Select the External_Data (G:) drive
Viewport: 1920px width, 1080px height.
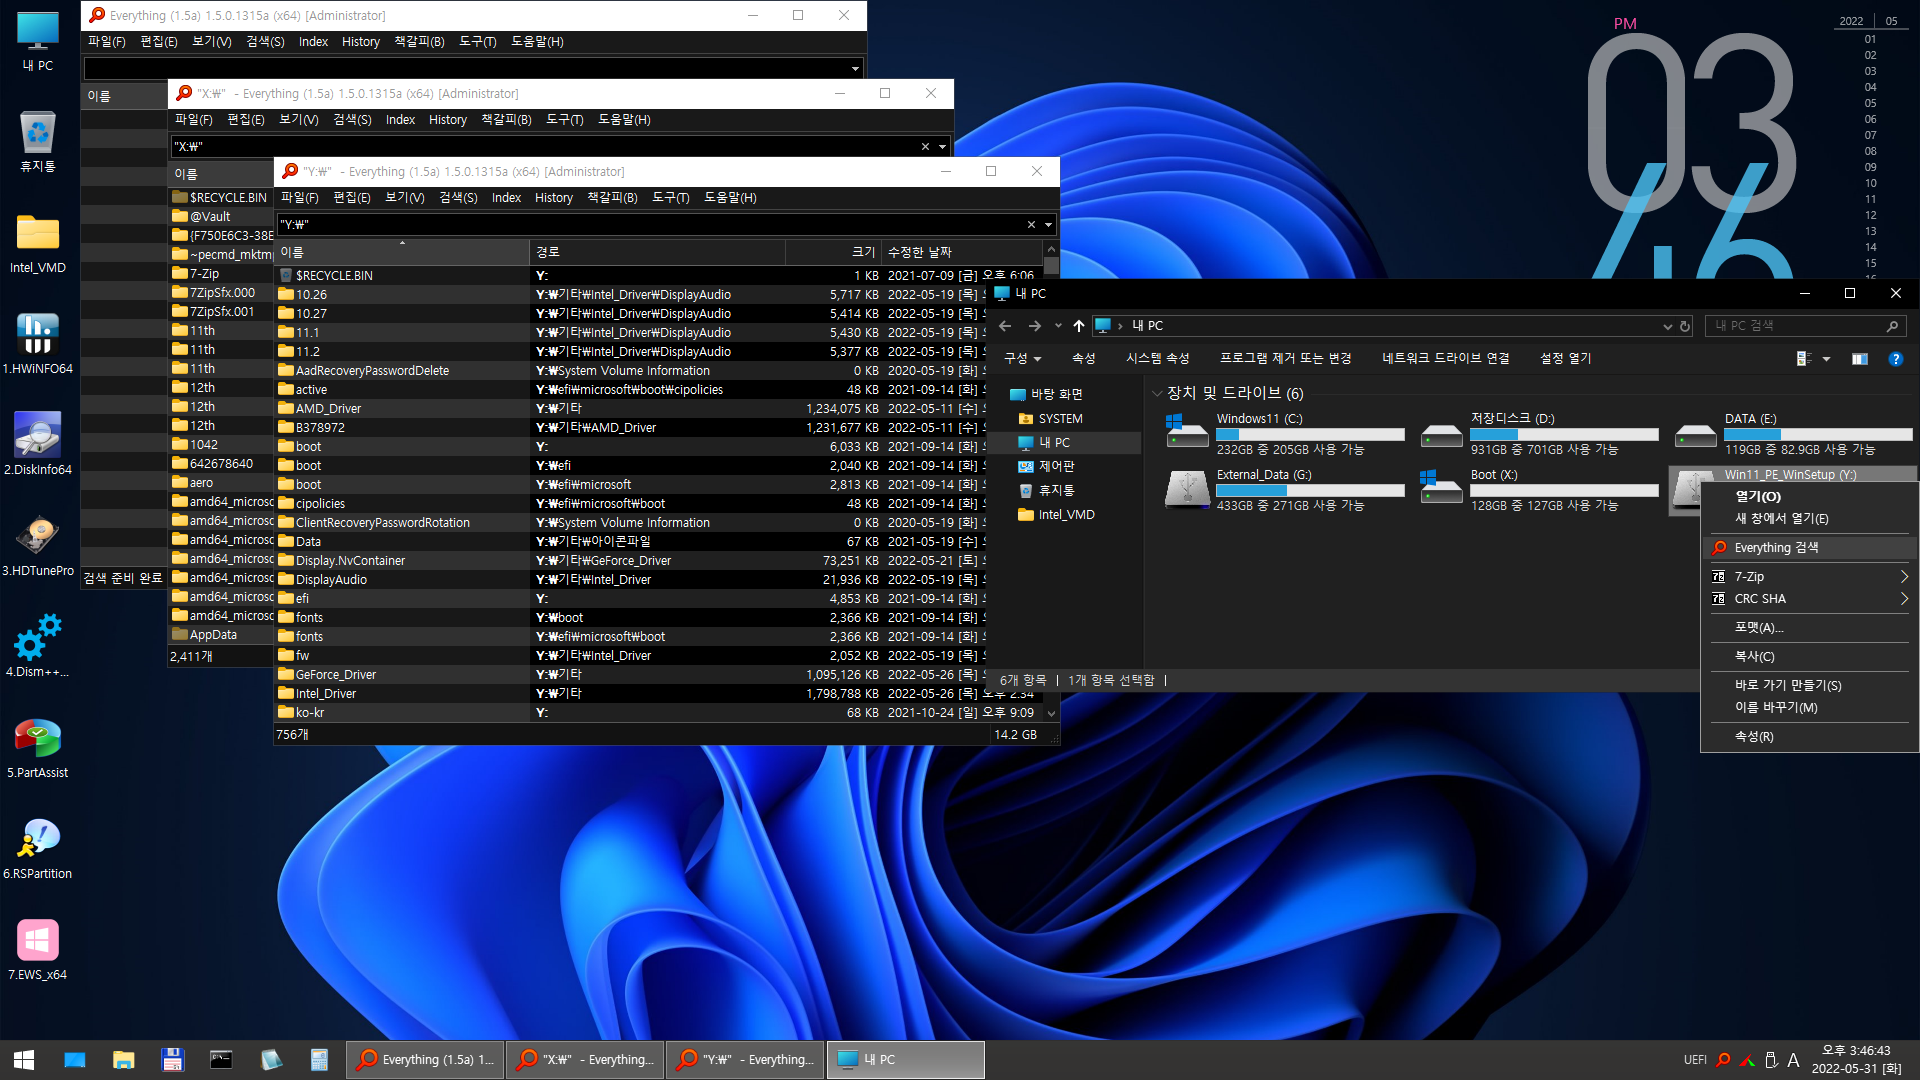pyautogui.click(x=1285, y=490)
